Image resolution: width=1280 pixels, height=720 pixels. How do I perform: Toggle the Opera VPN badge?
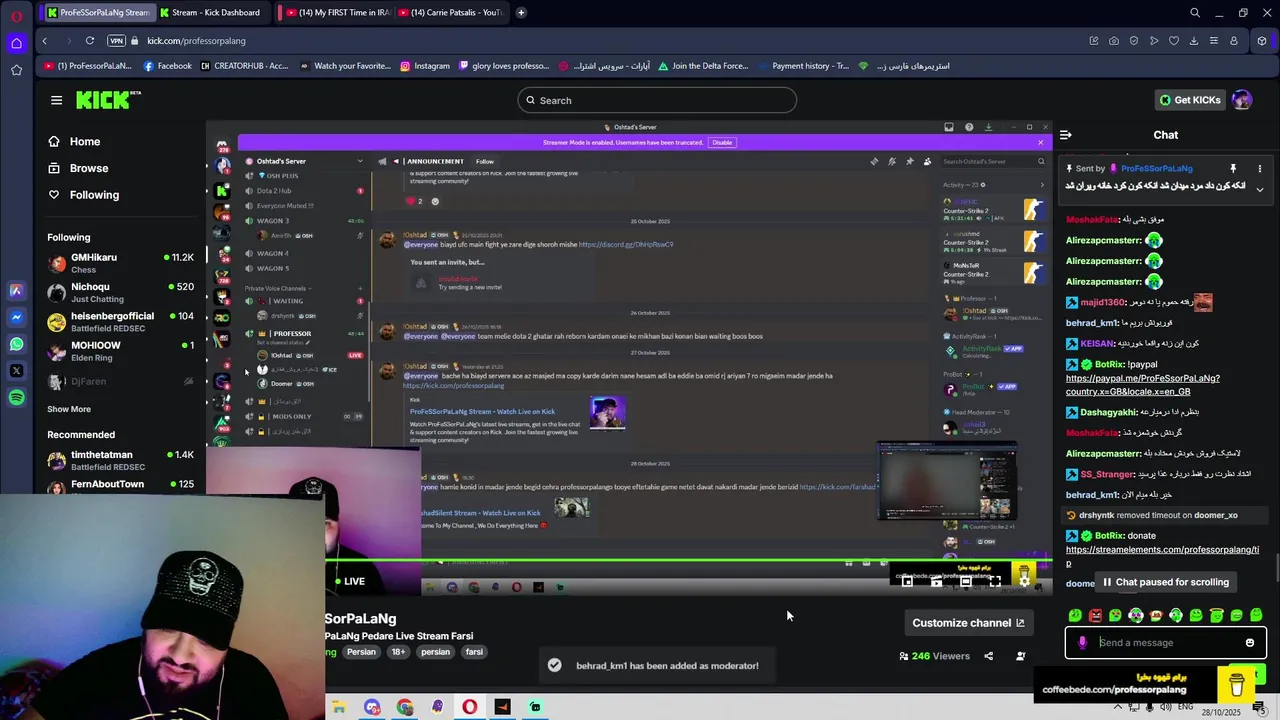(x=116, y=41)
